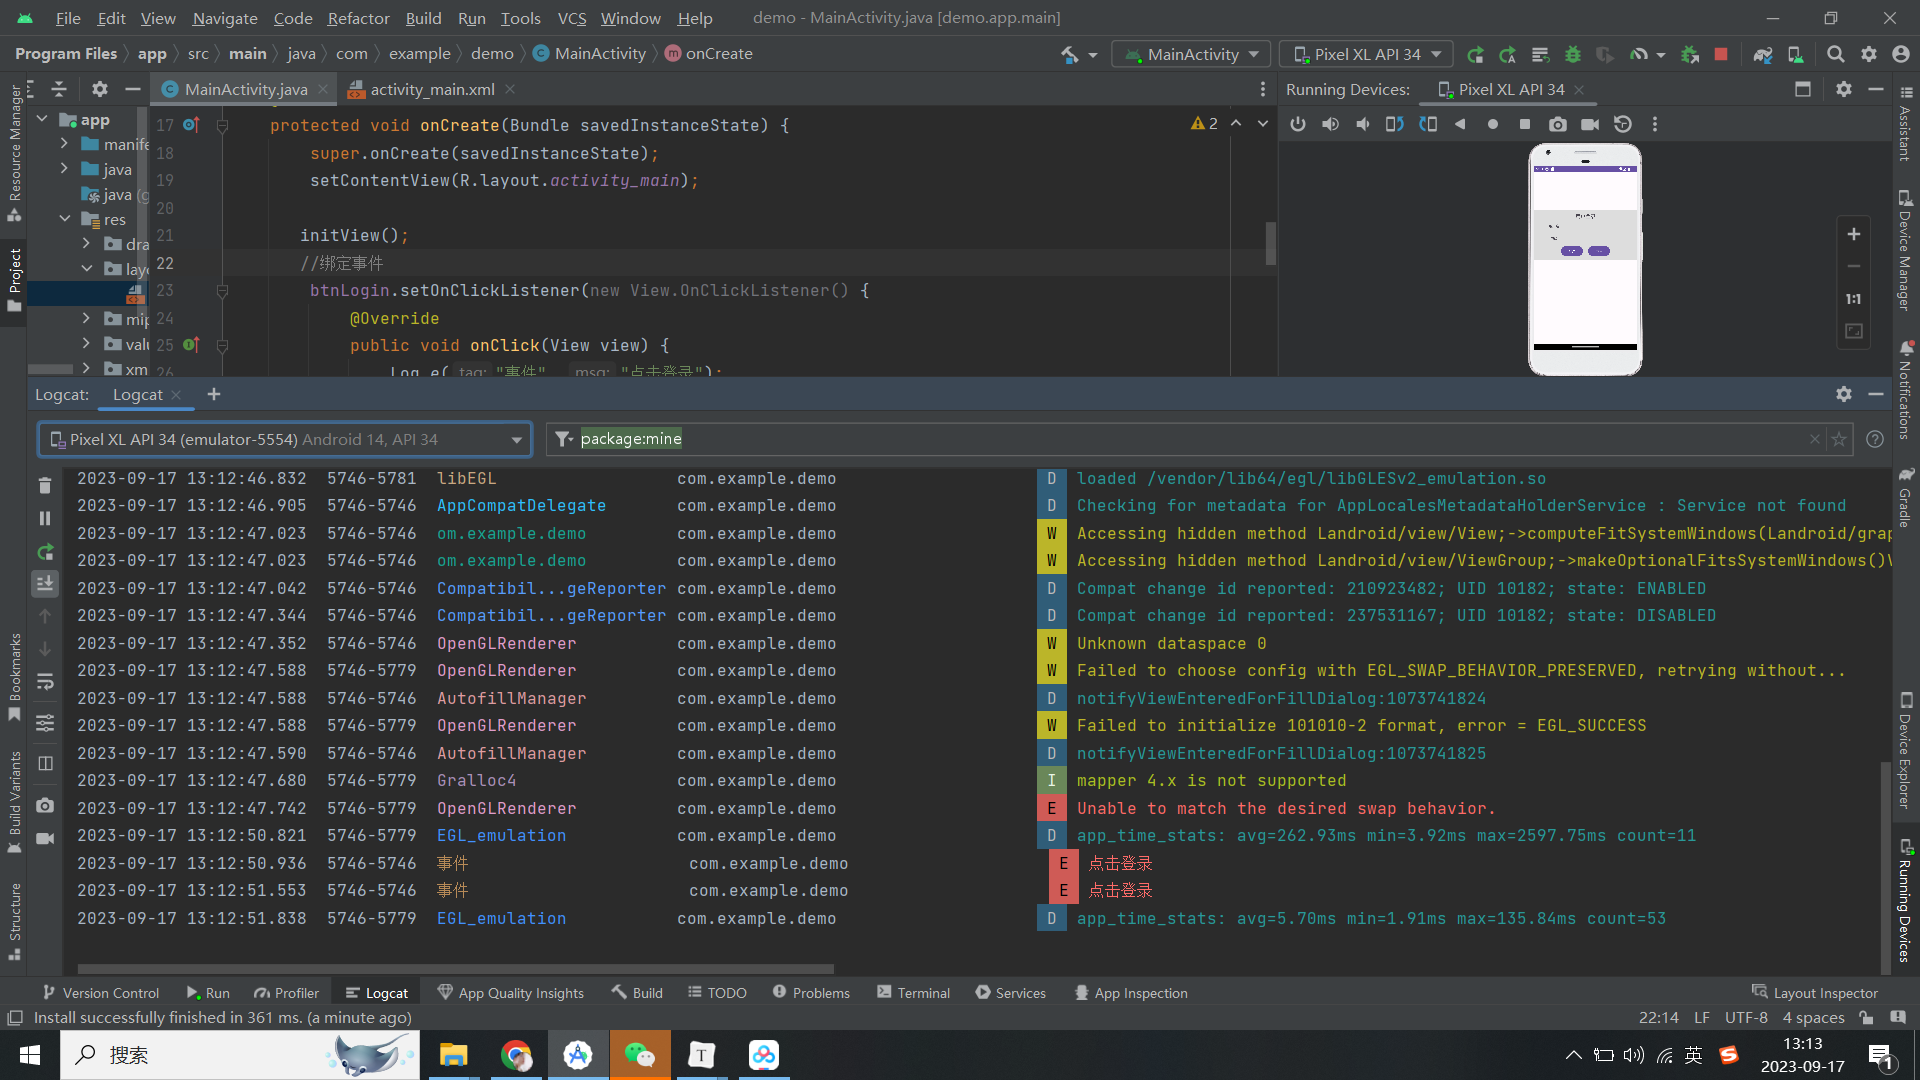
Task: Toggle scroll to end in Logcat
Action: point(45,583)
